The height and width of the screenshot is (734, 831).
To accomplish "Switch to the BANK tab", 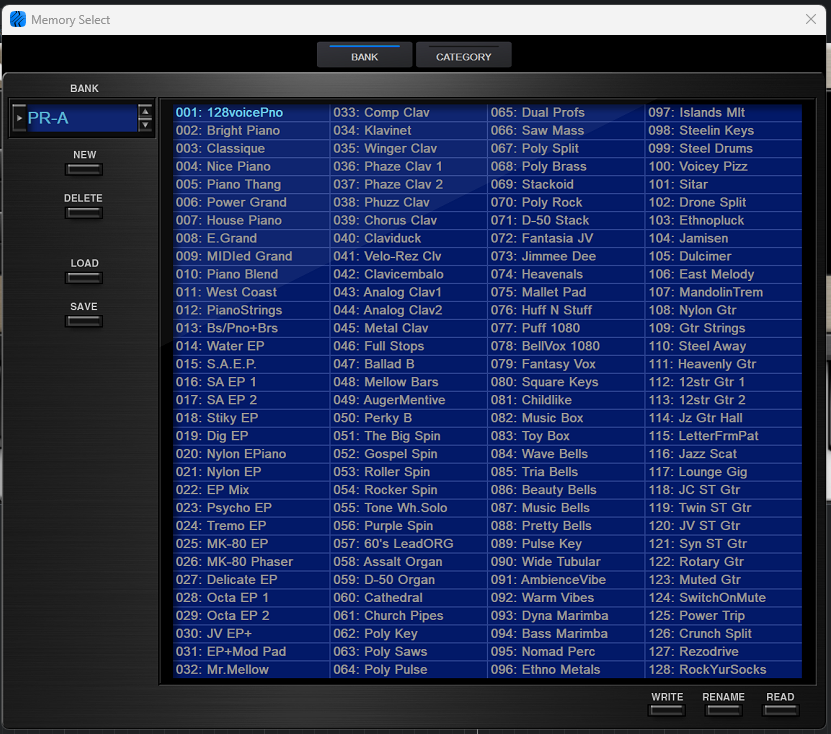I will pyautogui.click(x=364, y=56).
